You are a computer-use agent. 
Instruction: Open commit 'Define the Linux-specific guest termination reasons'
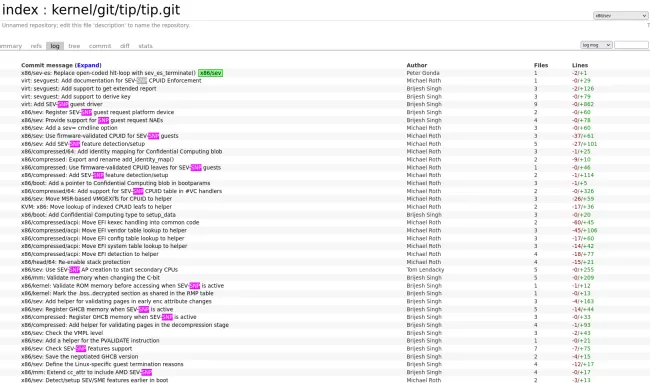102,364
